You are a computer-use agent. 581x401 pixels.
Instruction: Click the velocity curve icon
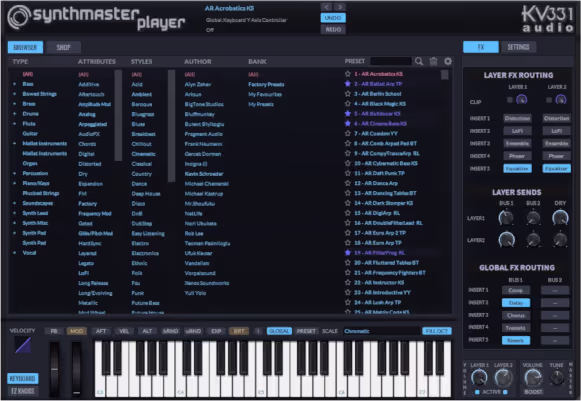[23, 345]
